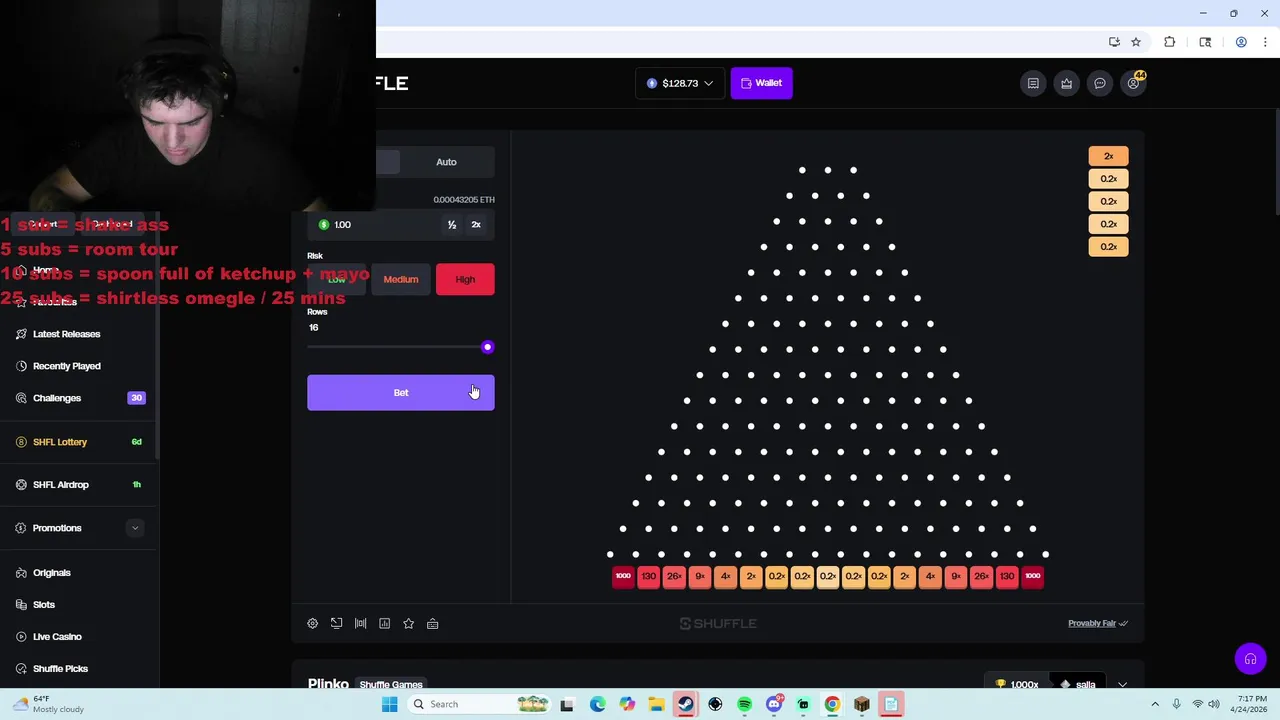Screen dimensions: 1280x720
Task: Open profile icon with 44 badge
Action: pos(1134,83)
